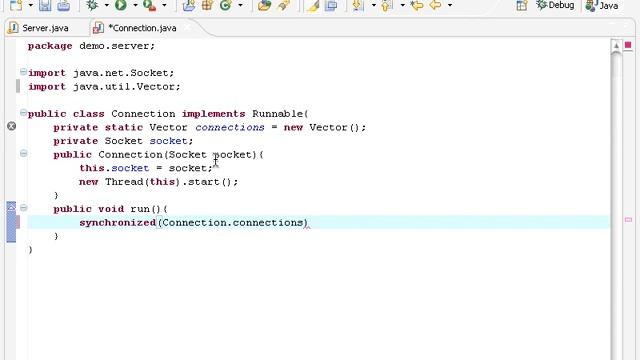Open the Next Annotation dropdown arrow

(373, 5)
